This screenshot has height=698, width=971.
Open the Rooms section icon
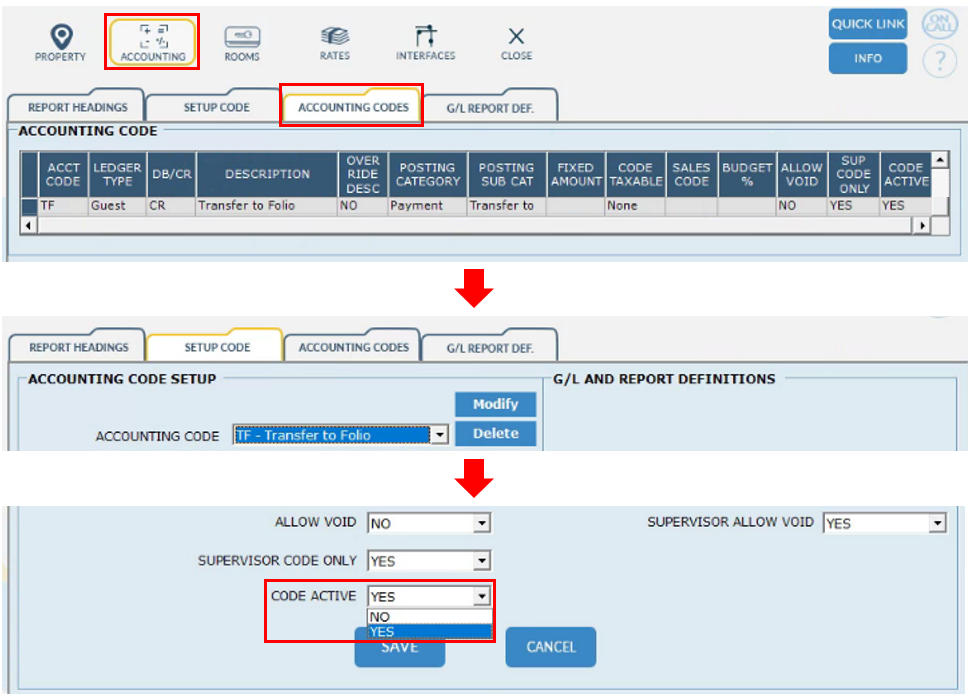point(242,43)
